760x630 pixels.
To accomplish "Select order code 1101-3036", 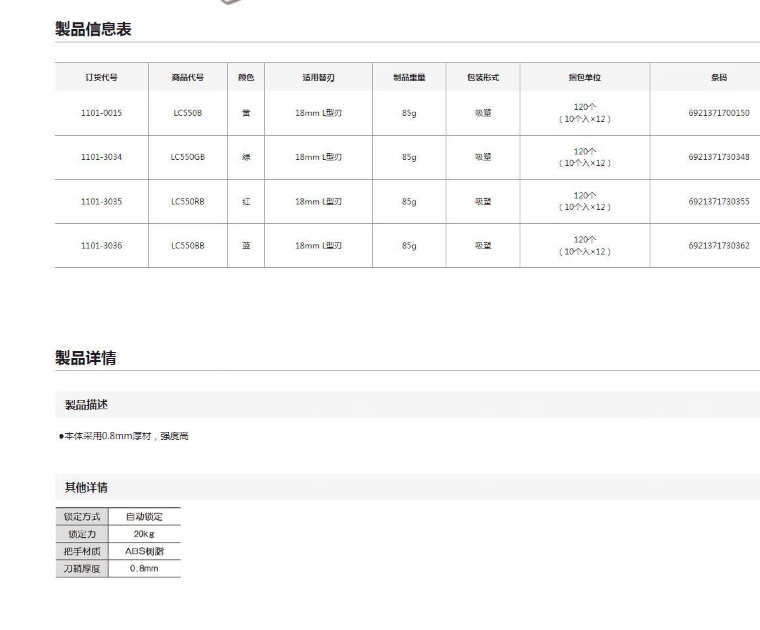I will pos(101,245).
